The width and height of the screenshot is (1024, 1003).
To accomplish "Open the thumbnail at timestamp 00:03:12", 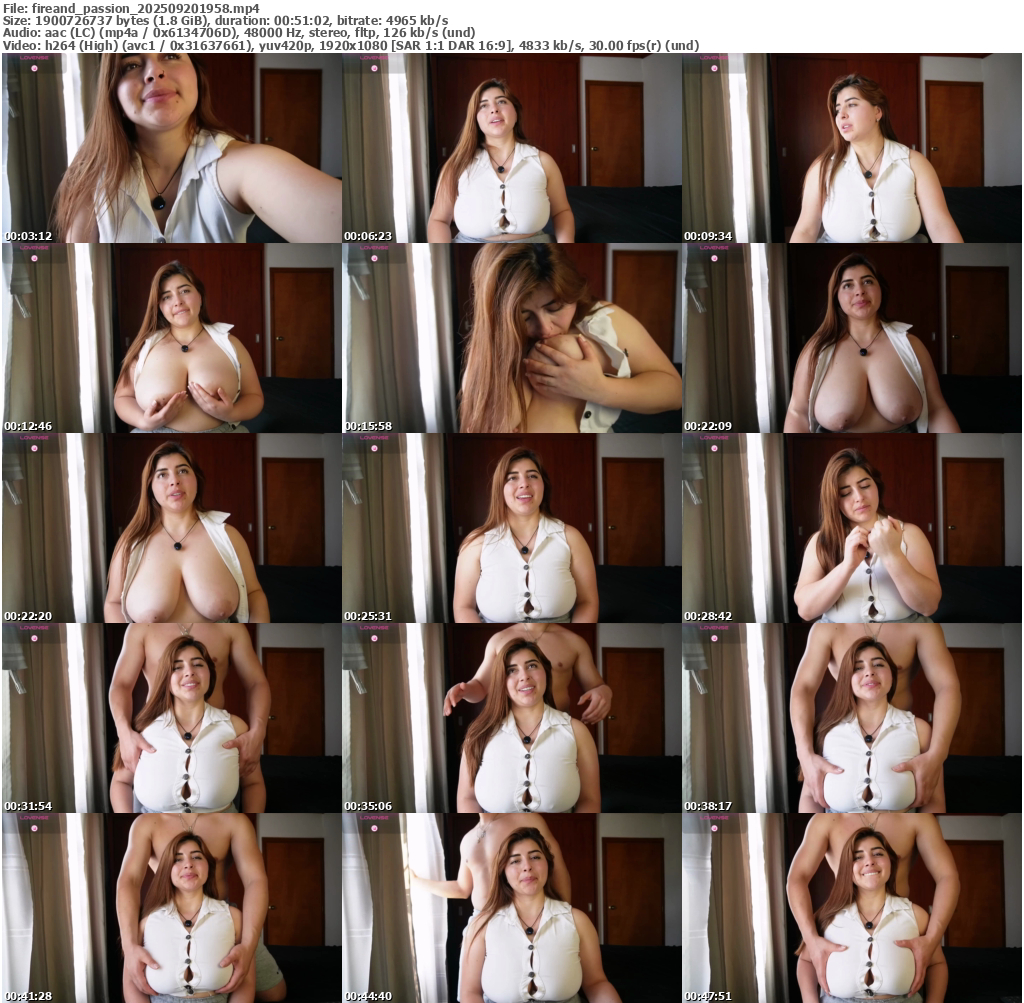I will pyautogui.click(x=172, y=148).
